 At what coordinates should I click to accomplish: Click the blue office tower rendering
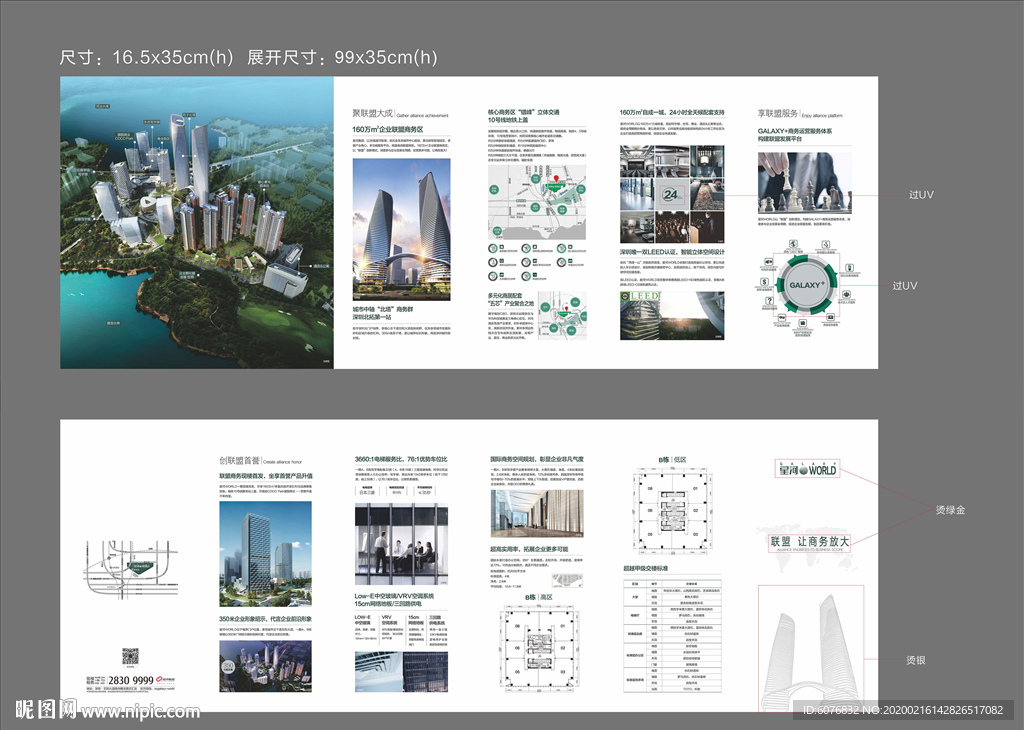pos(264,554)
